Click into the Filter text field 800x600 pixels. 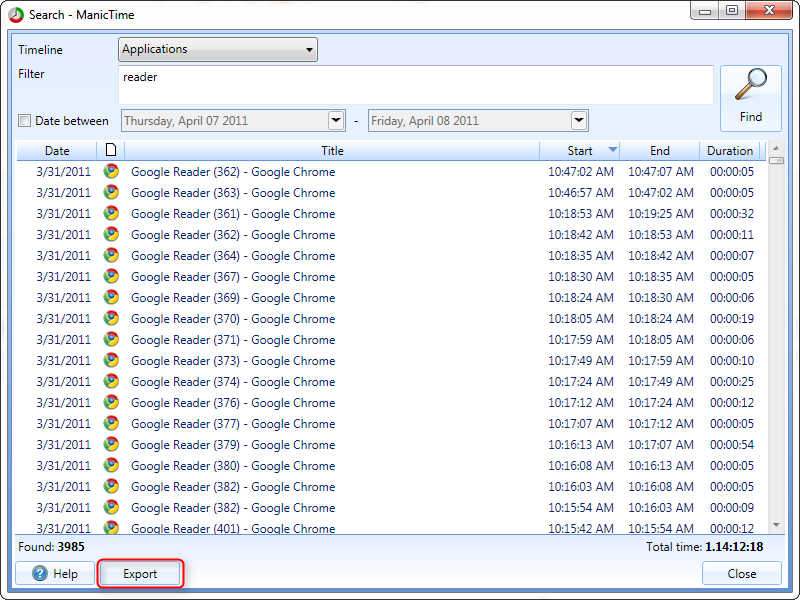coord(415,85)
